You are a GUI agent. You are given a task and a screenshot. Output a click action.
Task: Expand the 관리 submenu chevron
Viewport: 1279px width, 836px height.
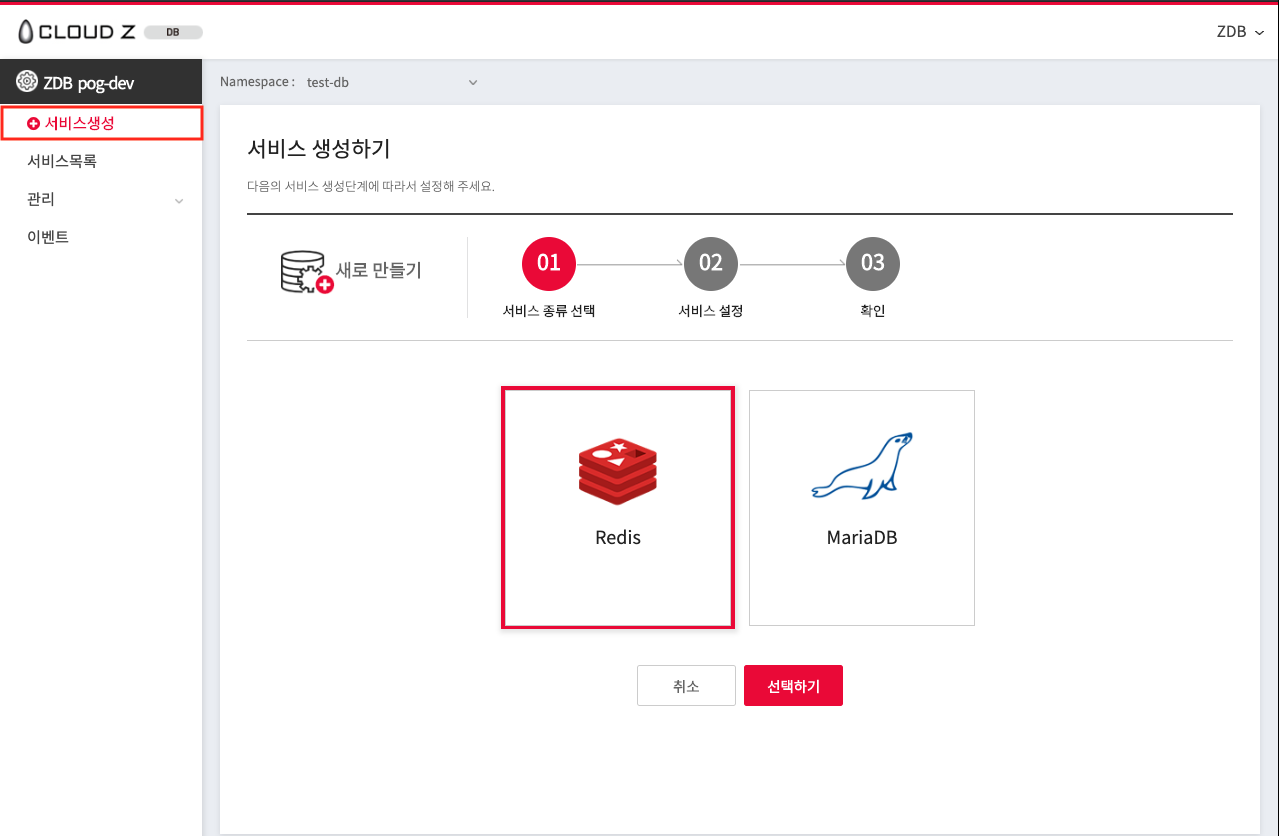click(179, 201)
